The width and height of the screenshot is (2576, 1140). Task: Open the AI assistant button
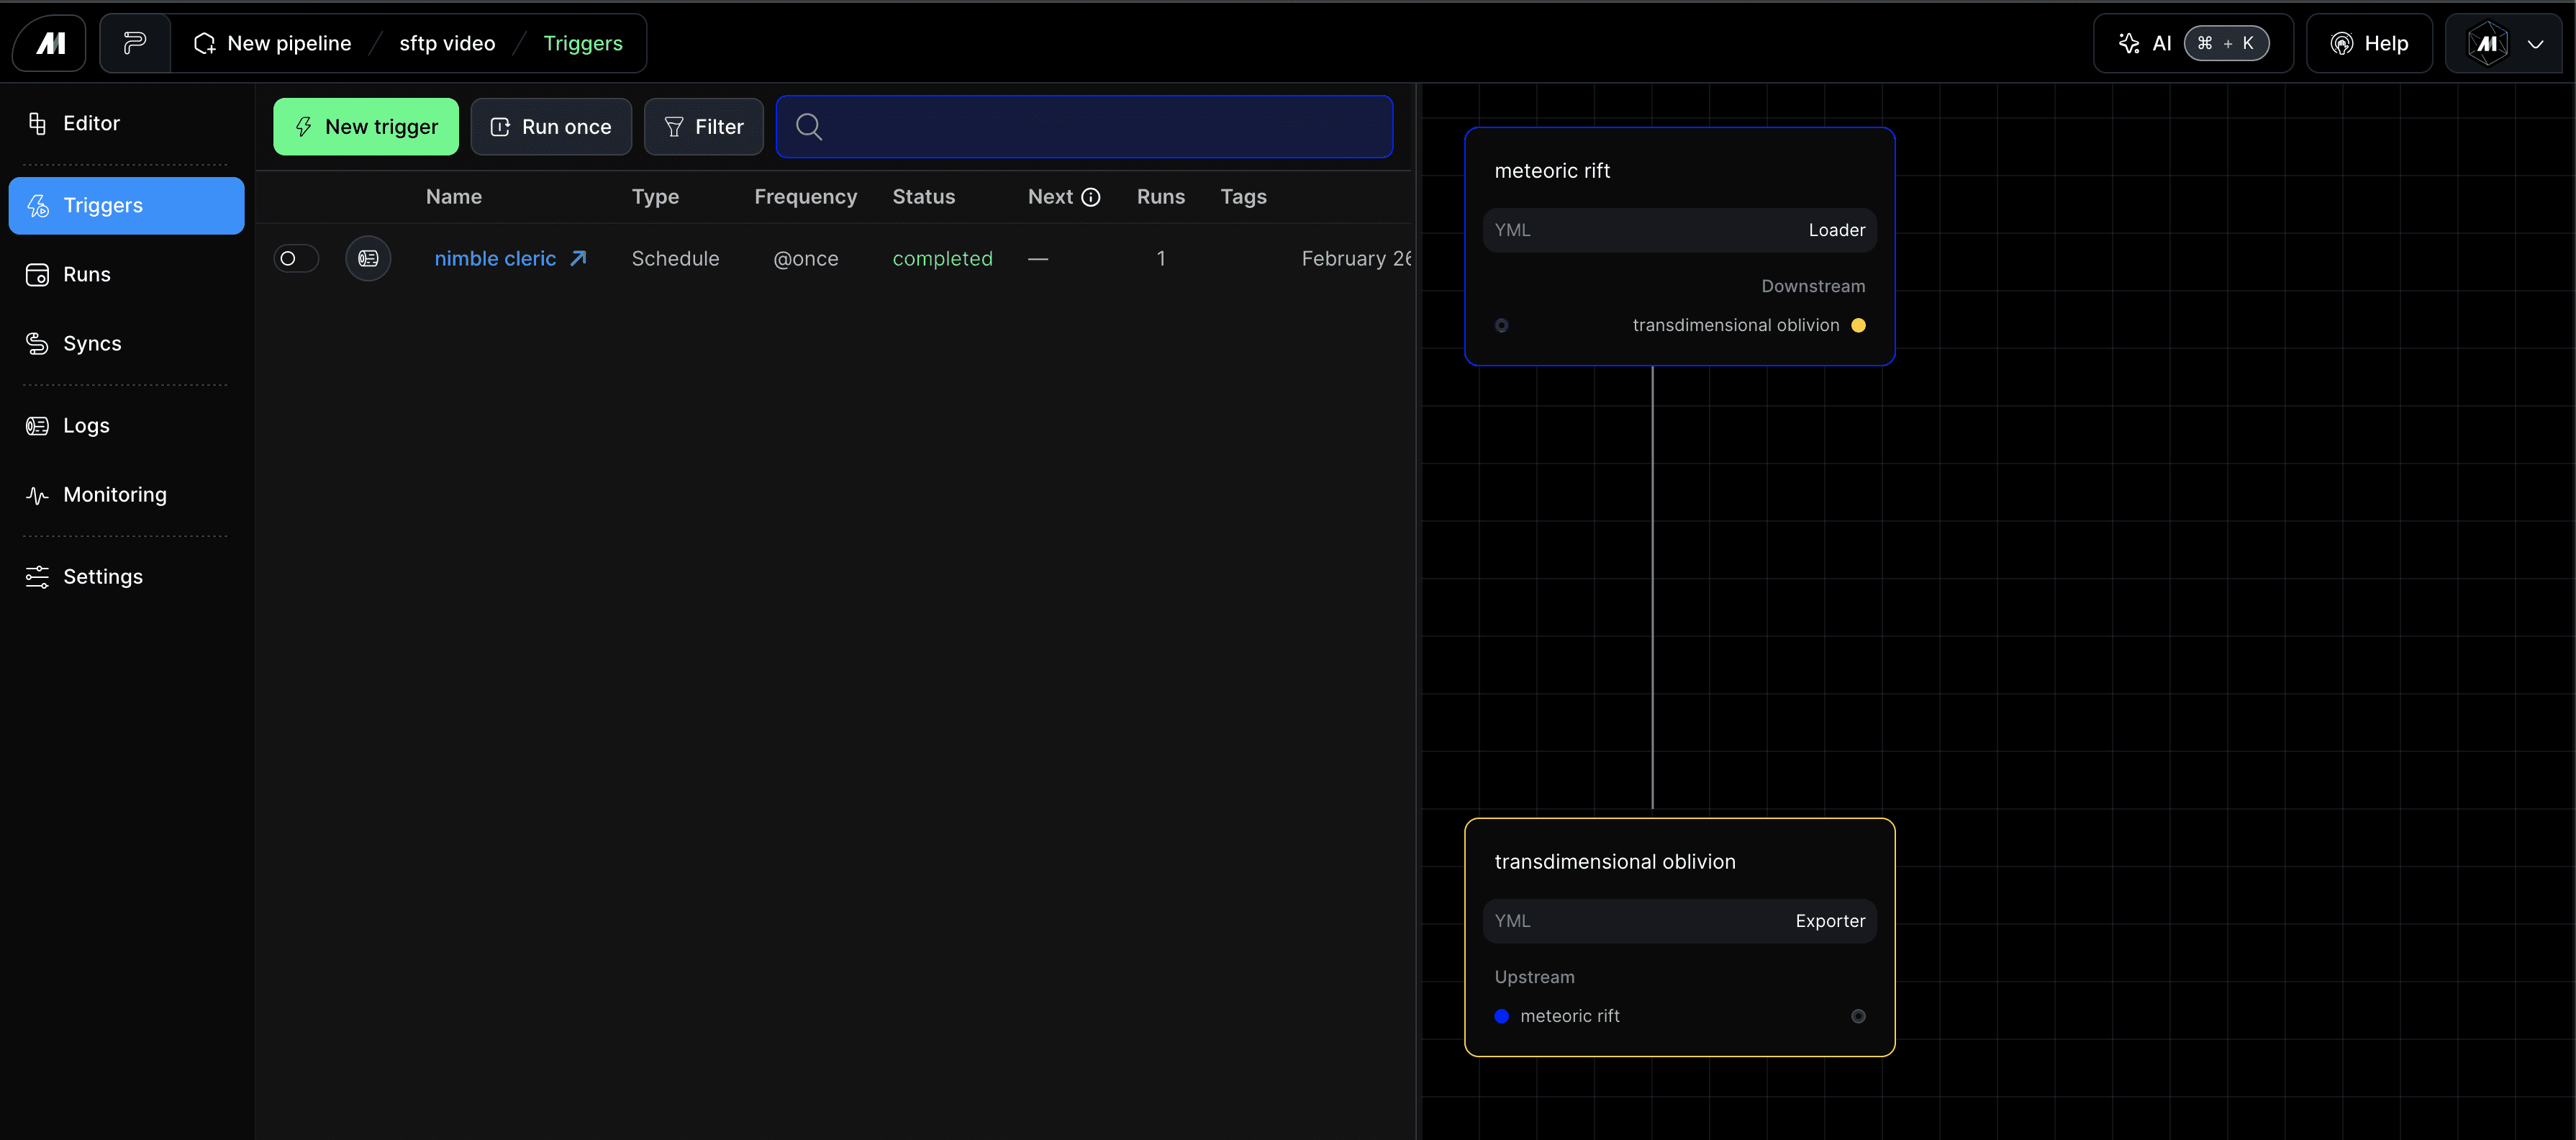point(2193,43)
